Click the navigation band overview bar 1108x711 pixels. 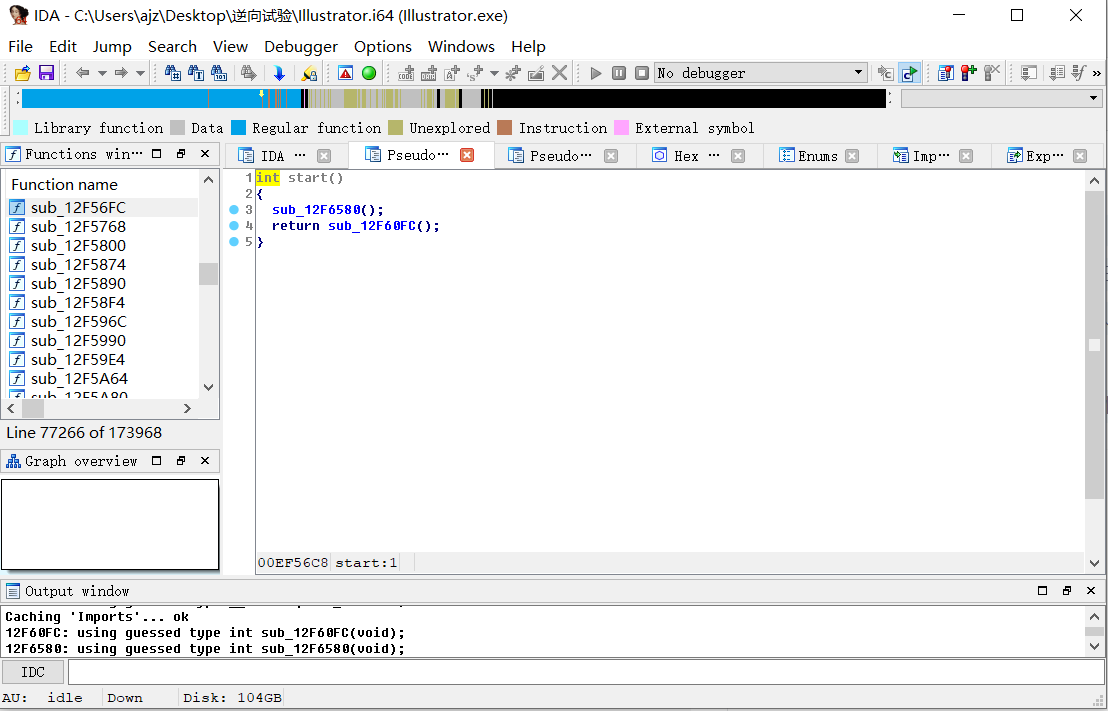(x=454, y=98)
